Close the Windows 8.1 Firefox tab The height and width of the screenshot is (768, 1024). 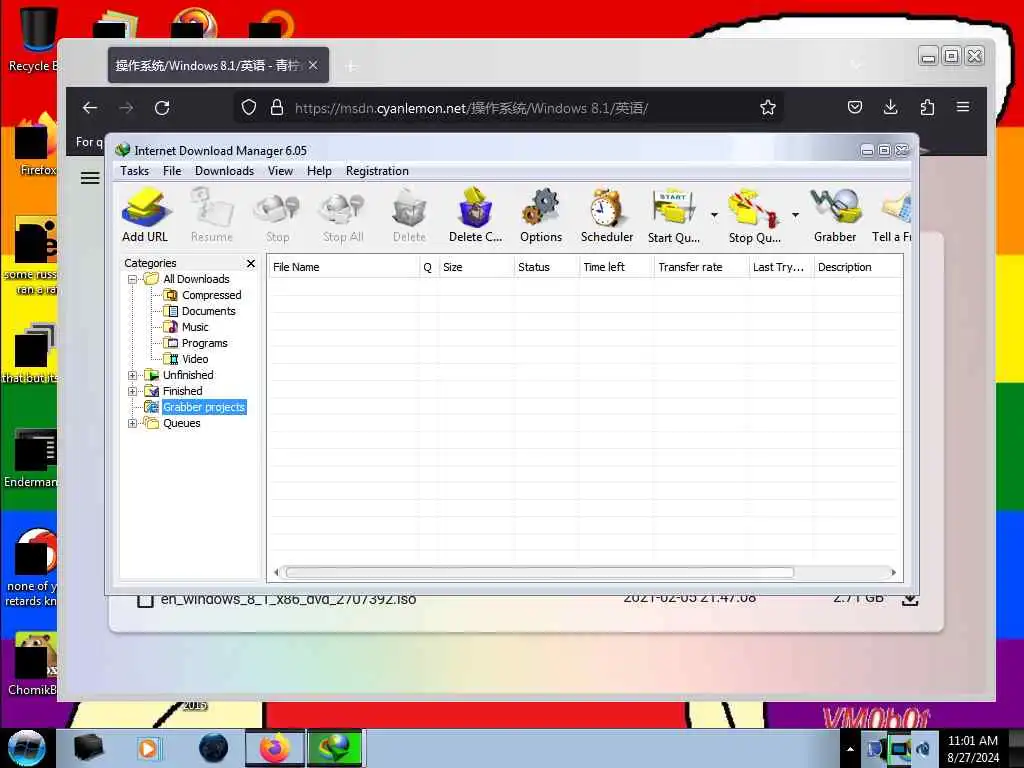313,65
